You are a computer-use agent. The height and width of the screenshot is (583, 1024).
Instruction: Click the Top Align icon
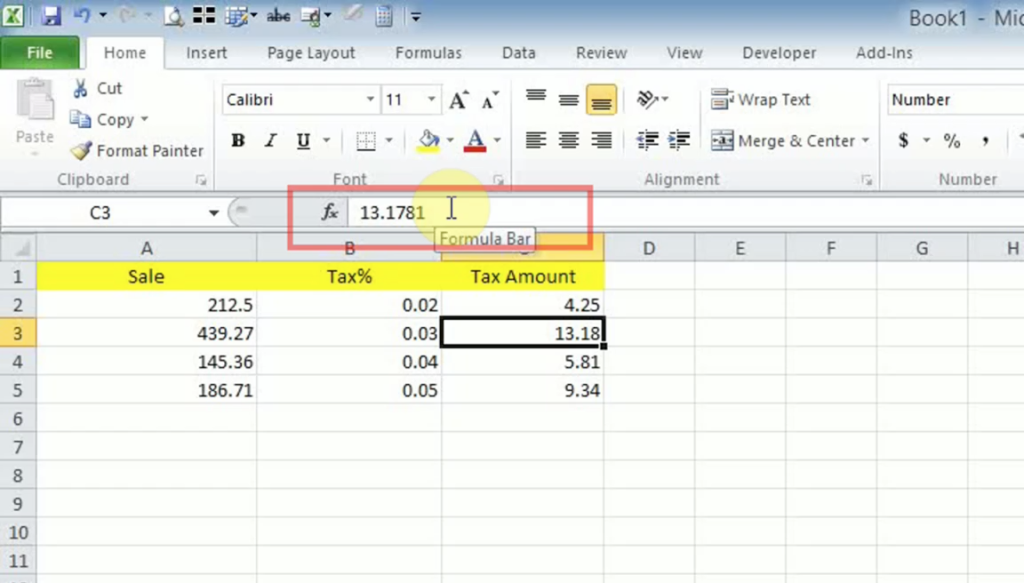click(536, 99)
